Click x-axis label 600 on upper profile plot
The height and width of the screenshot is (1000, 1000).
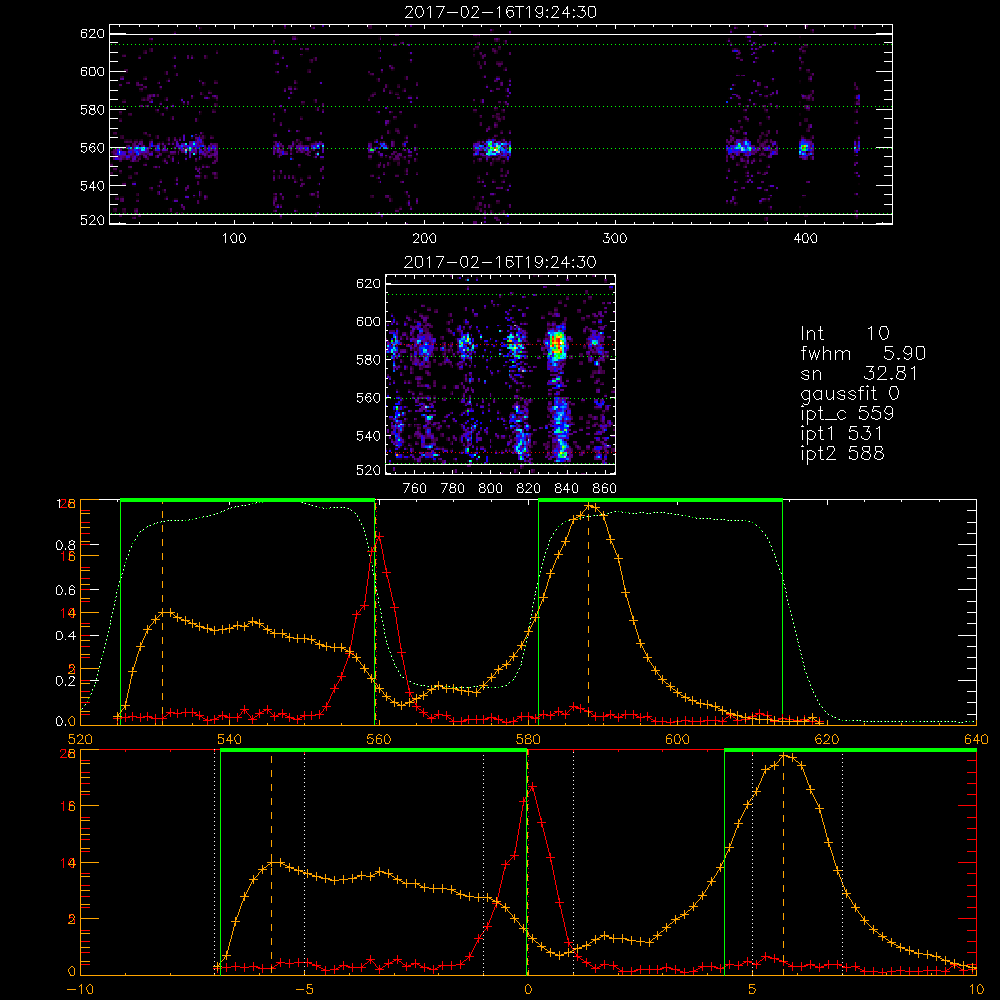tap(677, 739)
